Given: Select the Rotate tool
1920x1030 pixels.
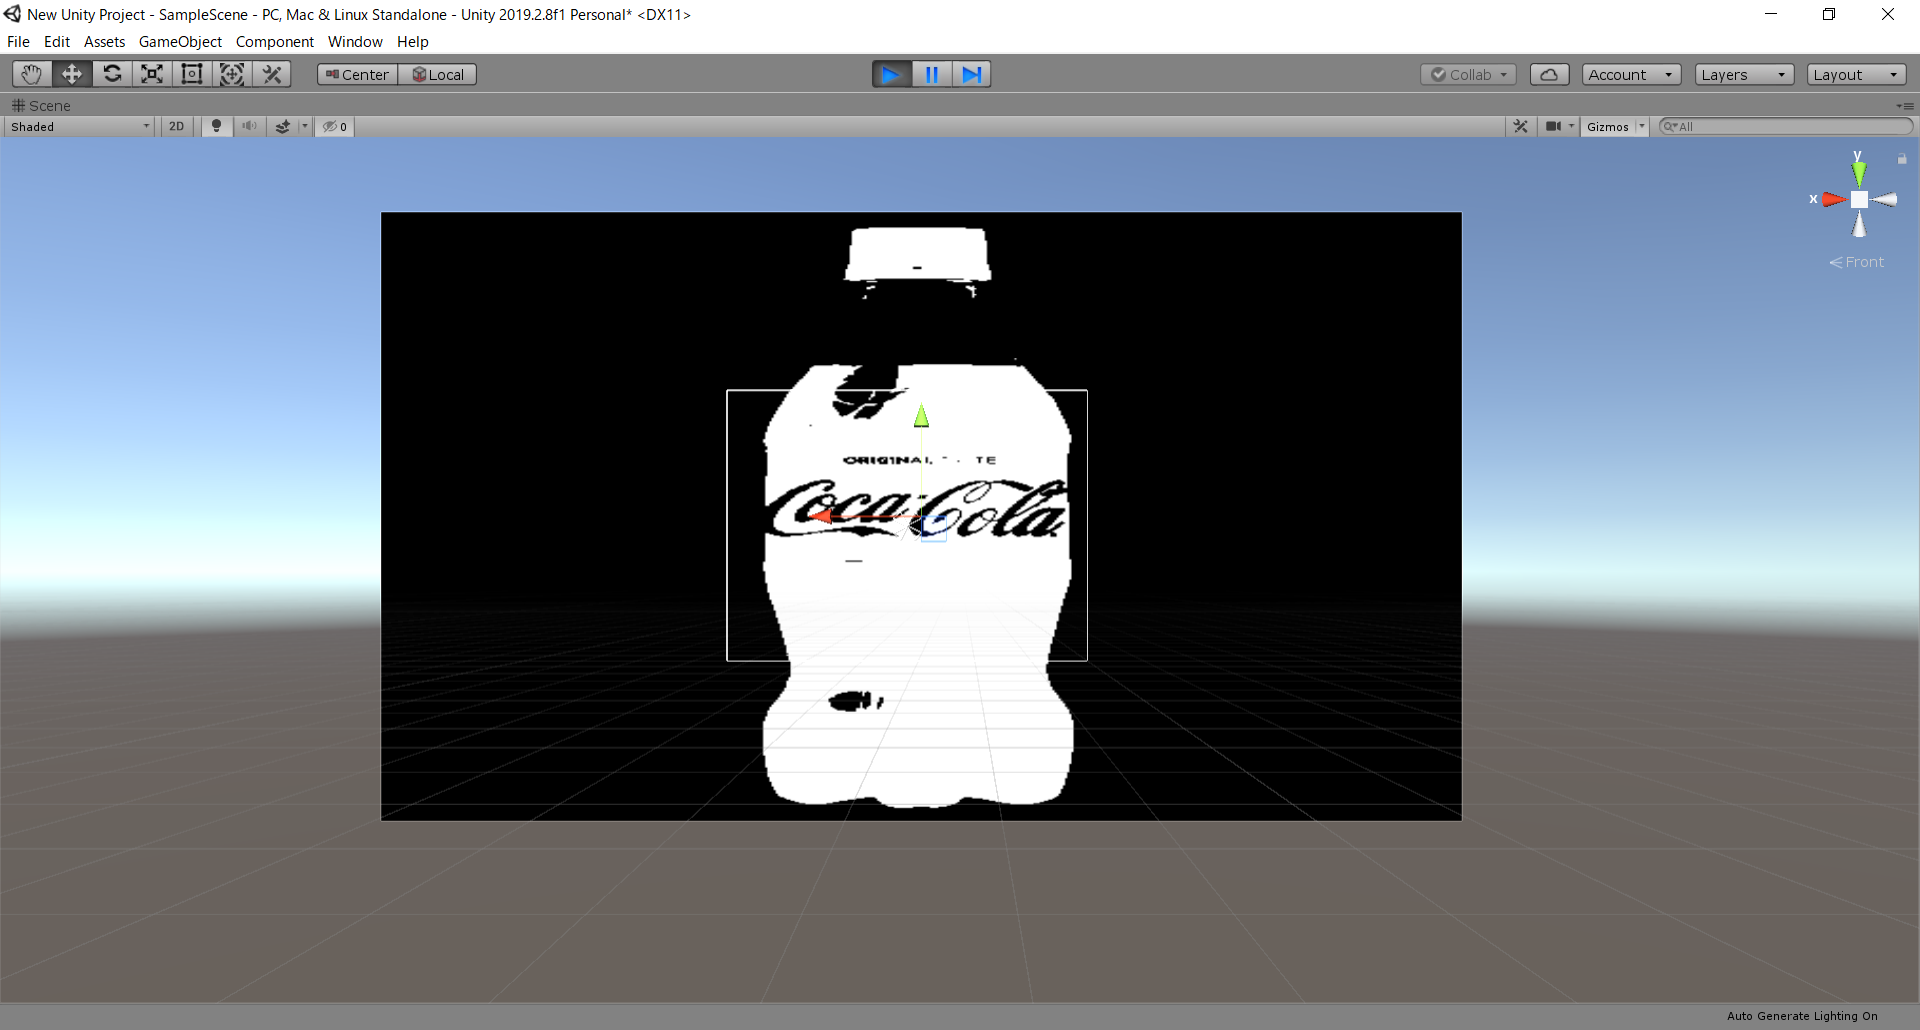Looking at the screenshot, I should 112,74.
